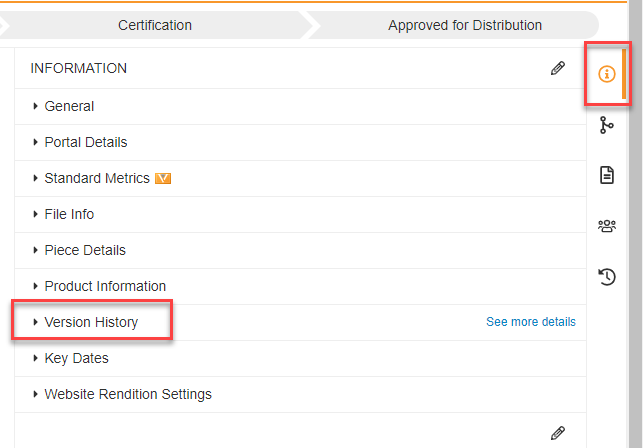
Task: Expand the Portal Details section
Action: [85, 142]
